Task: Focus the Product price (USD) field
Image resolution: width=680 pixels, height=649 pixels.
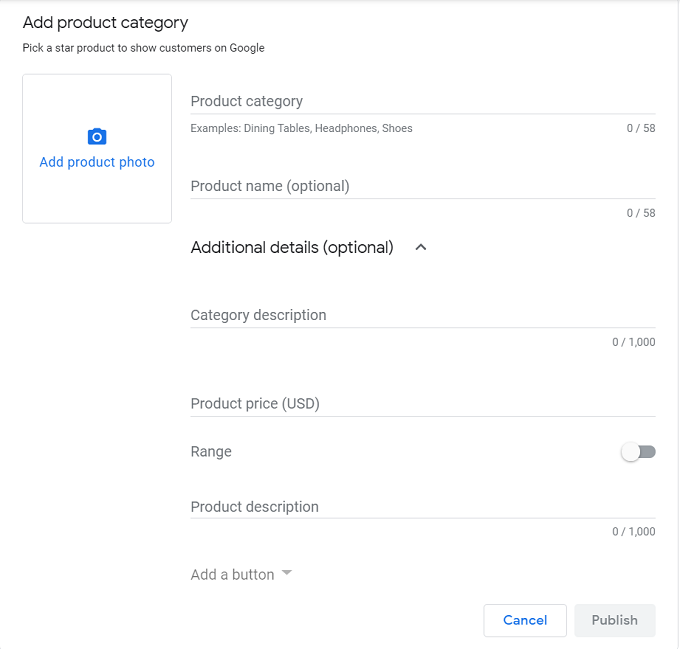Action: coord(423,404)
